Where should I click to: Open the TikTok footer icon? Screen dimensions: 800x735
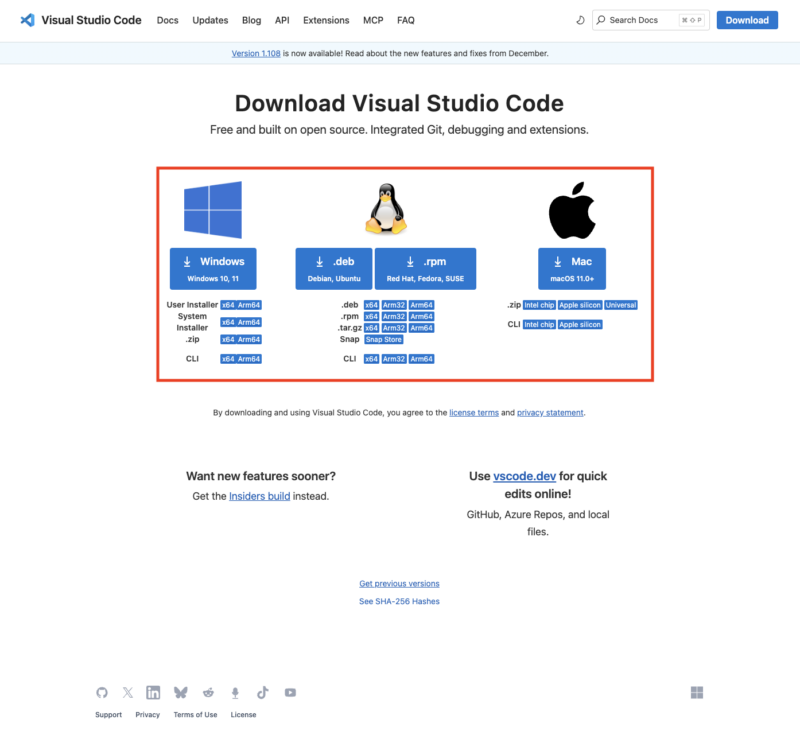262,692
